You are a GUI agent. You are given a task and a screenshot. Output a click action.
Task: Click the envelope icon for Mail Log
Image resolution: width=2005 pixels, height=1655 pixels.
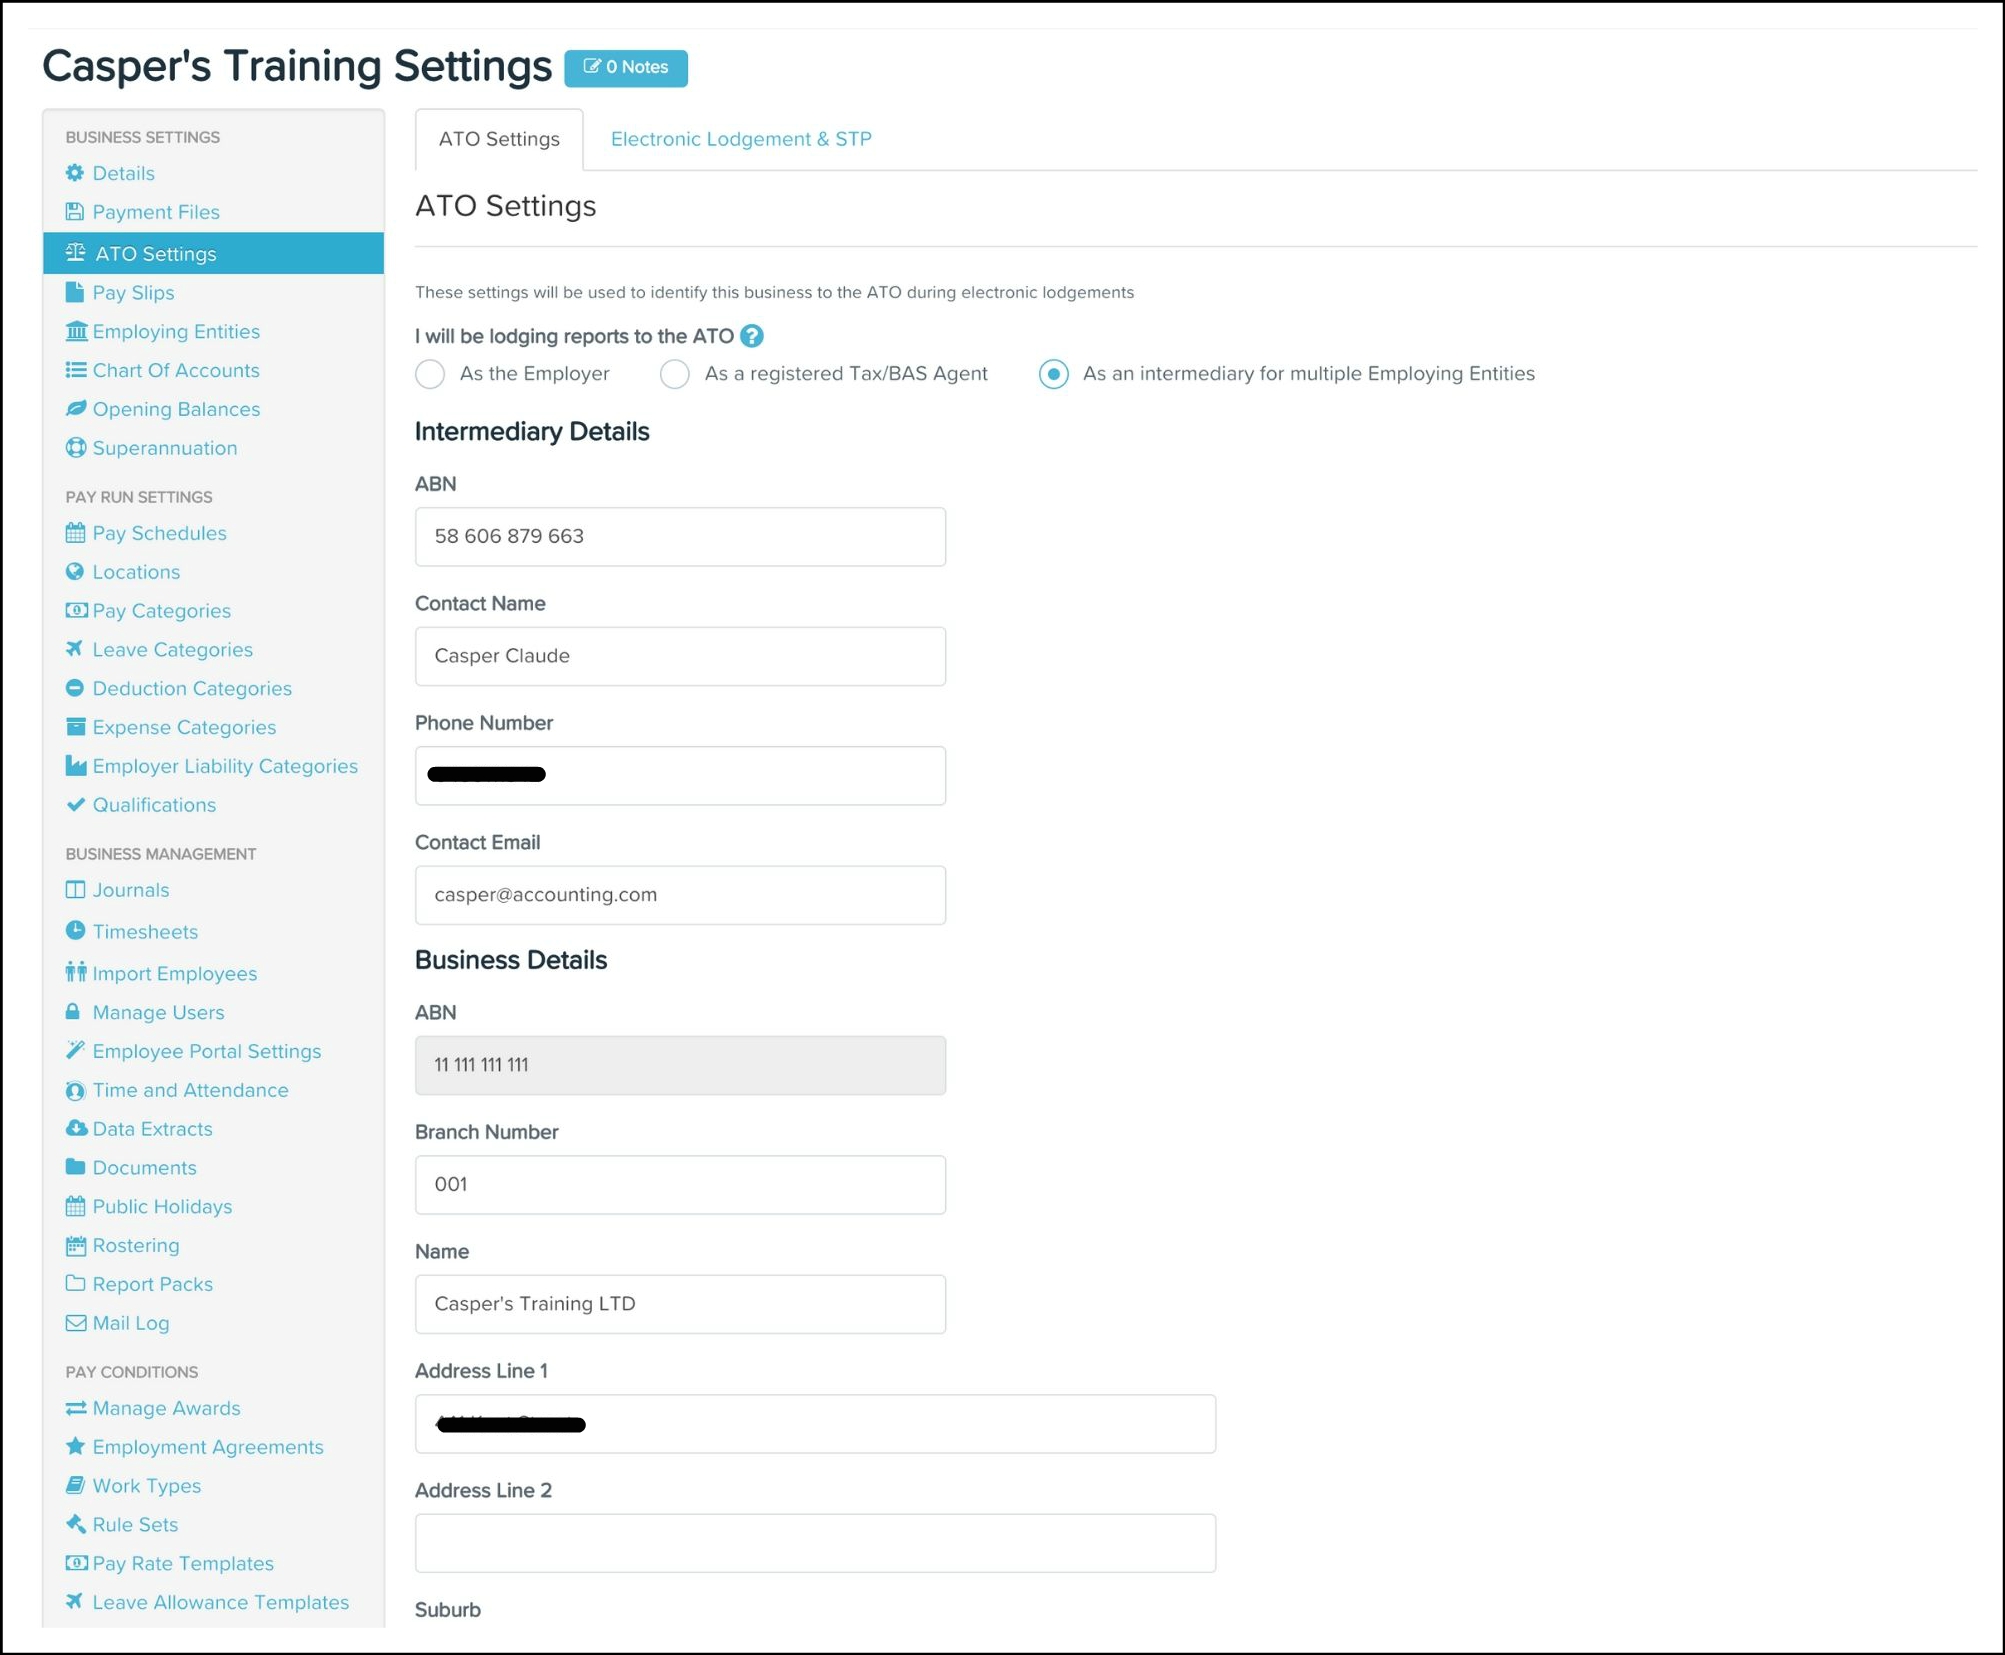tap(75, 1323)
